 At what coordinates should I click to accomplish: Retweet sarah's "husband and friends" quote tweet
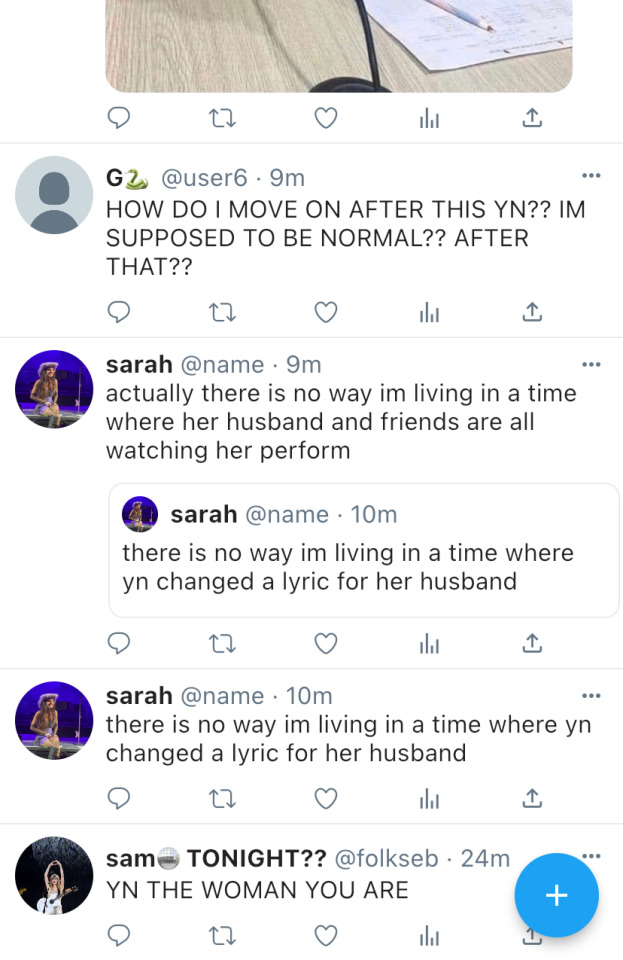pyautogui.click(x=222, y=643)
